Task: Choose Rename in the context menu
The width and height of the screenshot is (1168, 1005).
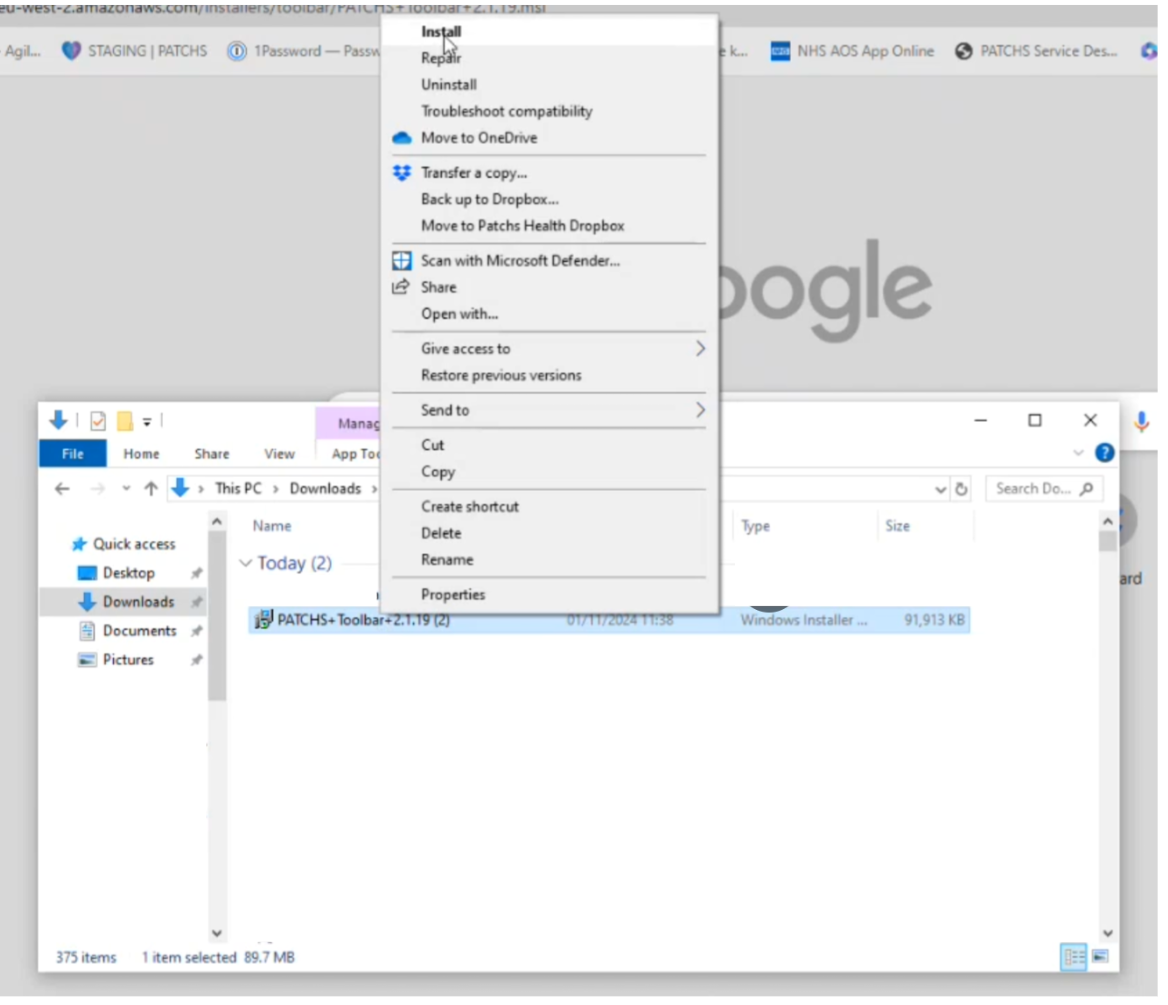Action: coord(447,560)
